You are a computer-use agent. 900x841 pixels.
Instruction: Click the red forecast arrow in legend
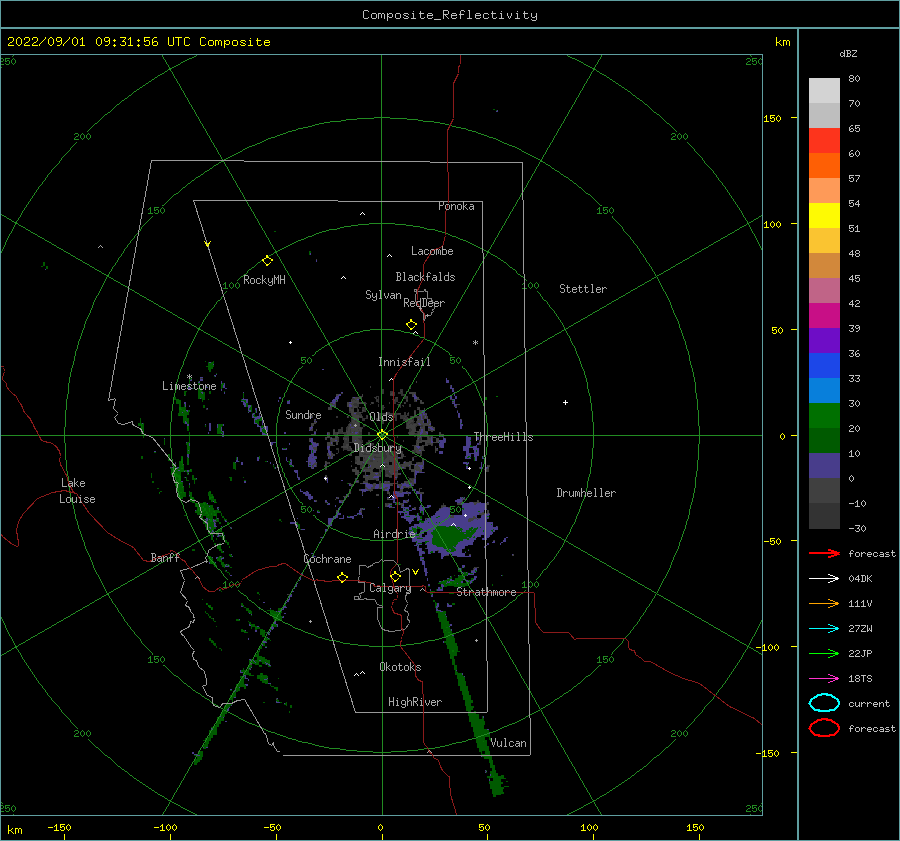(824, 553)
